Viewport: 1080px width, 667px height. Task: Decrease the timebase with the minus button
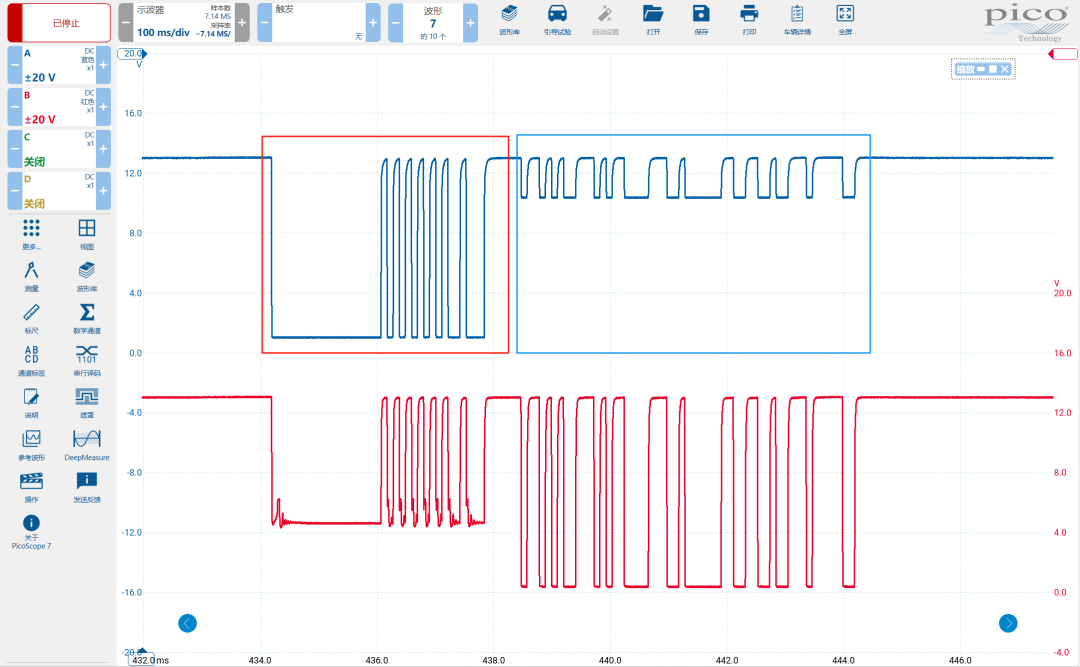[x=125, y=23]
